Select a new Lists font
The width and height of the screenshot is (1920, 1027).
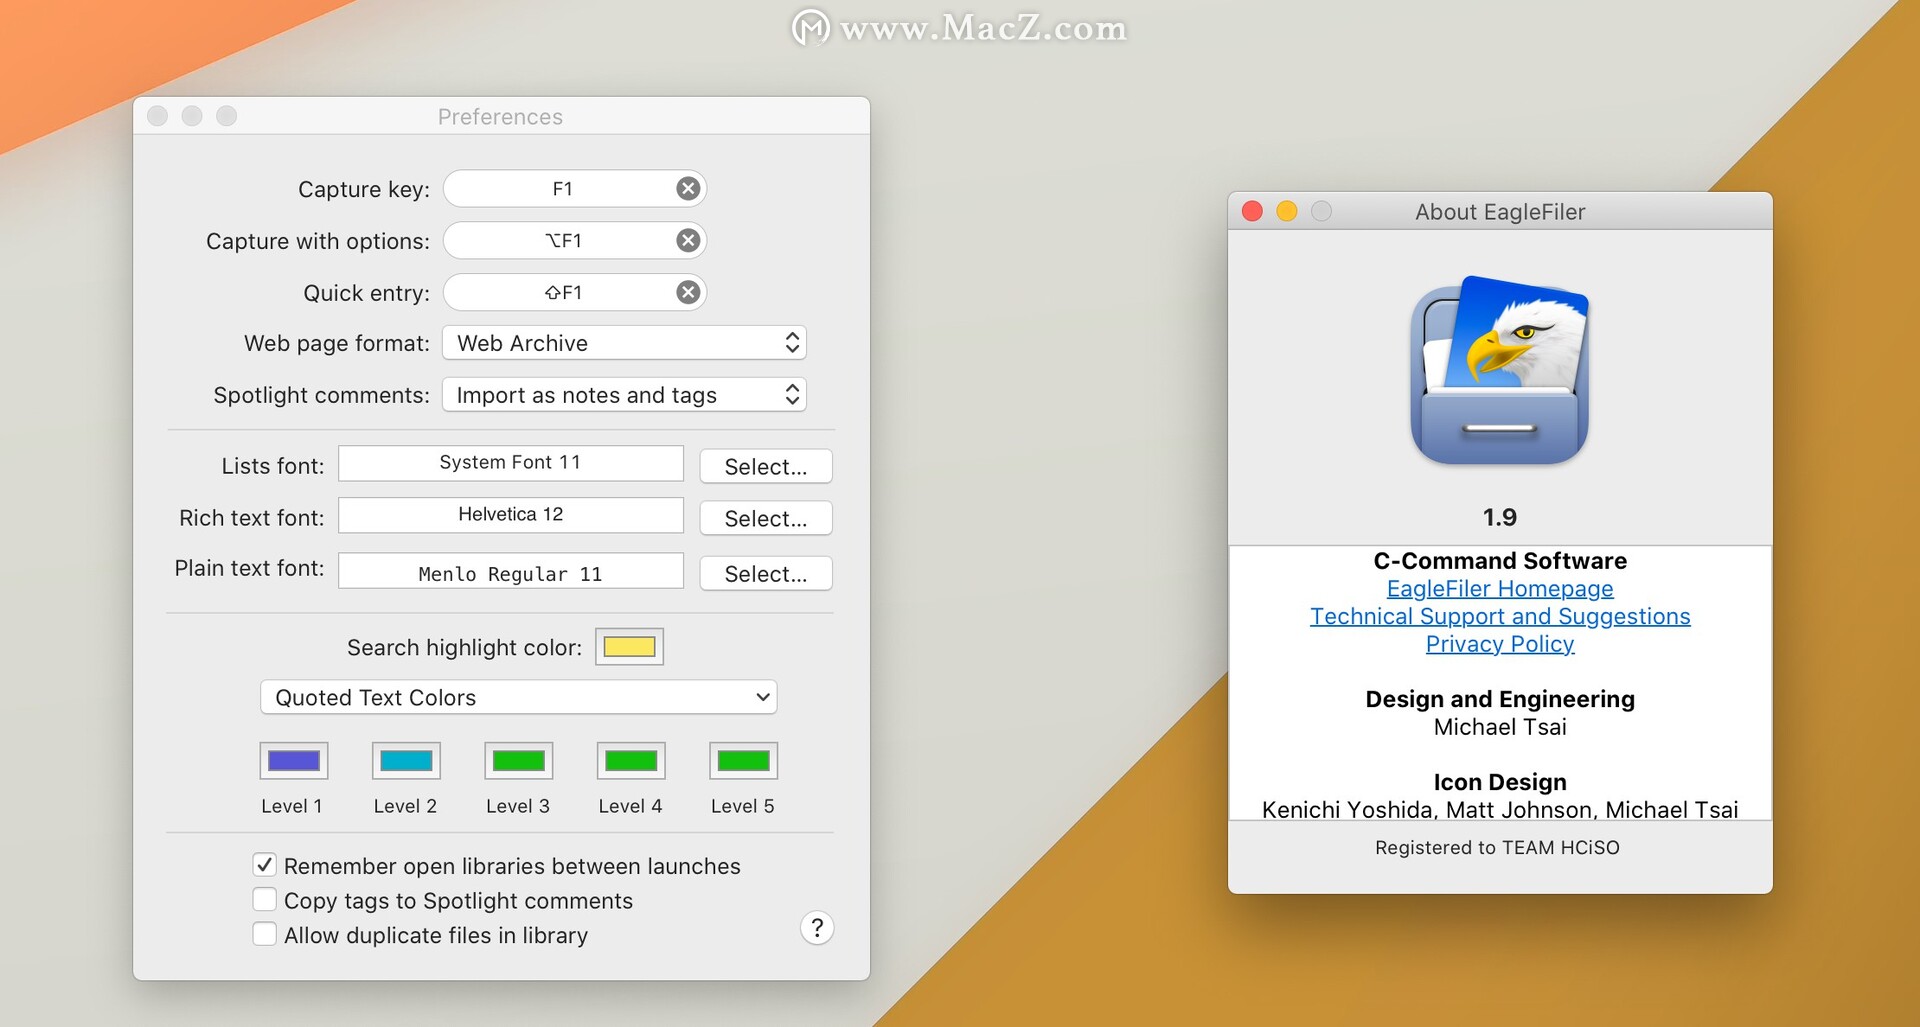pyautogui.click(x=766, y=466)
